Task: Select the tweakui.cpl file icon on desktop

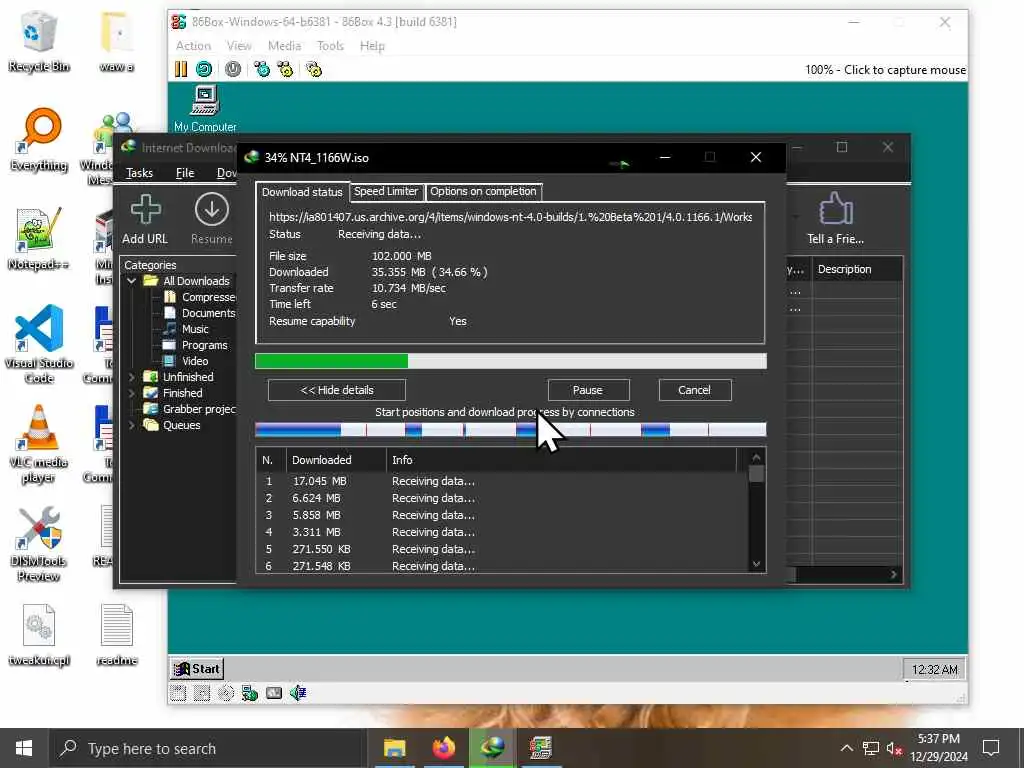Action: click(39, 635)
